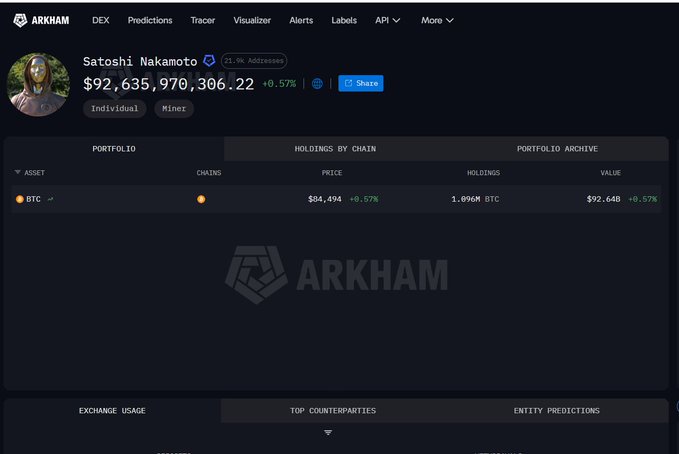Open Alerts from the top navigation
This screenshot has width=679, height=454.
301,20
